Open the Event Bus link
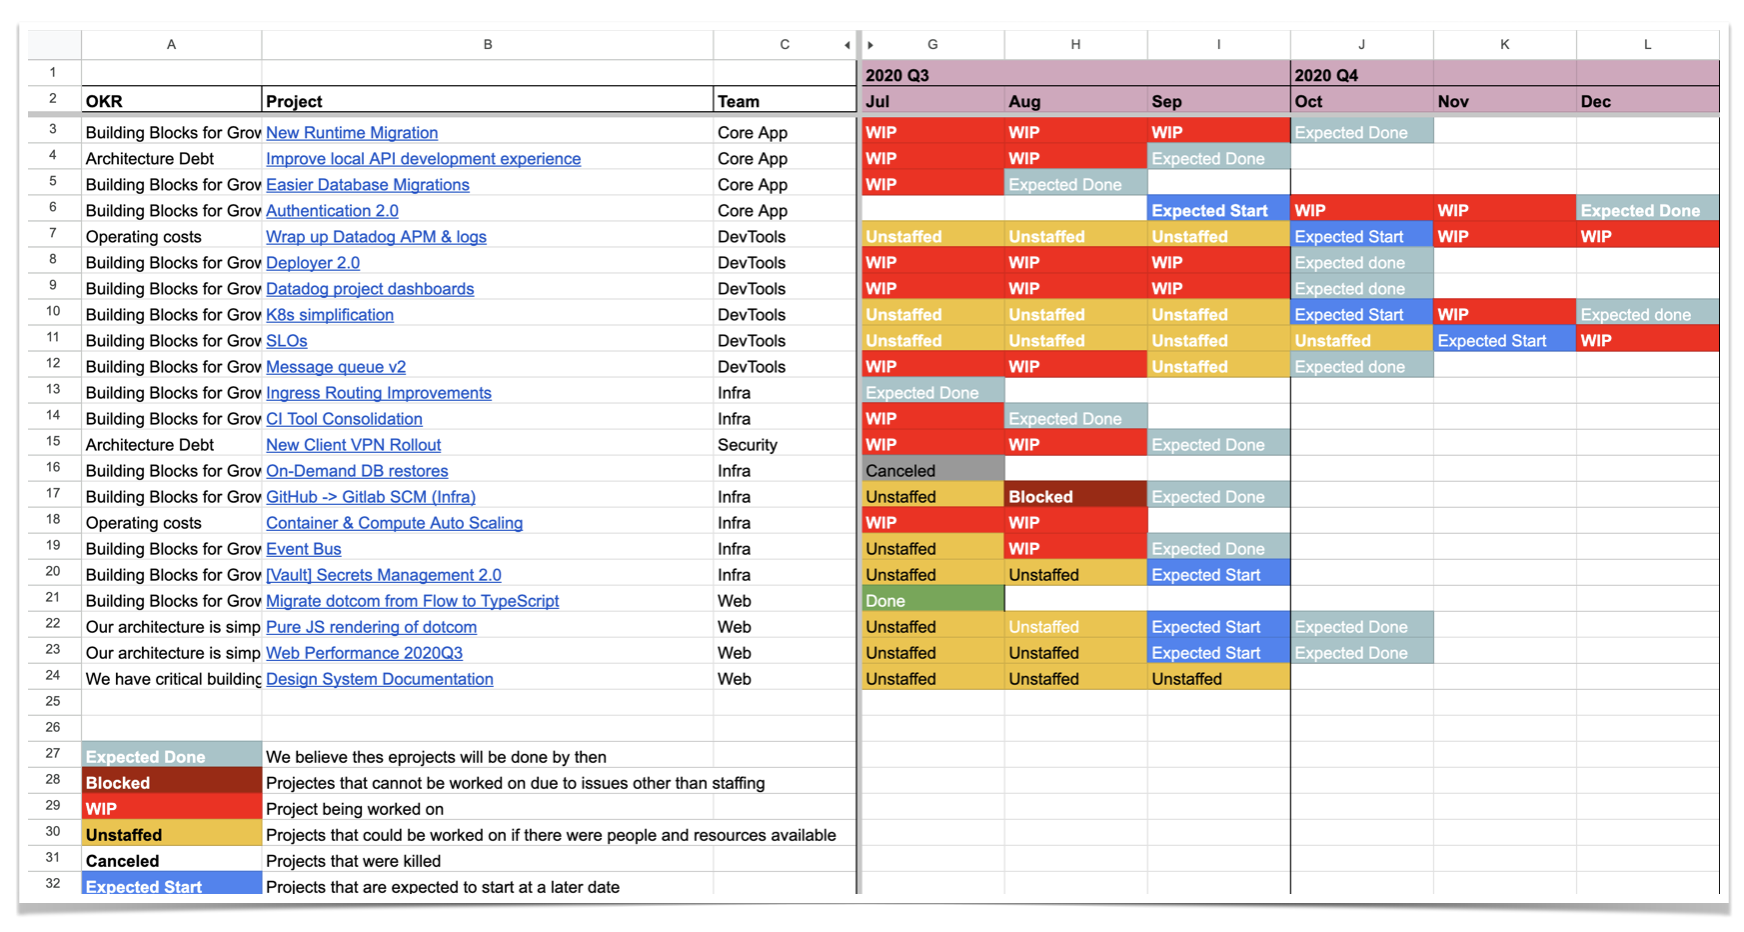This screenshot has height=932, width=1744. [303, 548]
